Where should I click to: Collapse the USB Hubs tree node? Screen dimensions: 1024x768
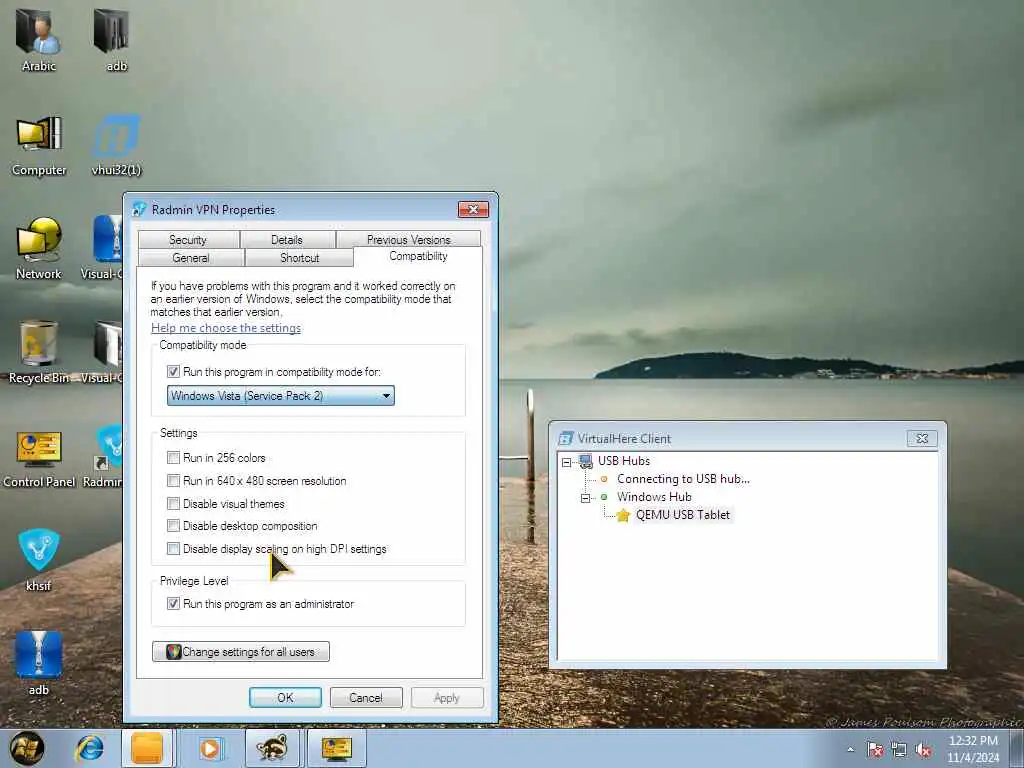click(x=566, y=462)
